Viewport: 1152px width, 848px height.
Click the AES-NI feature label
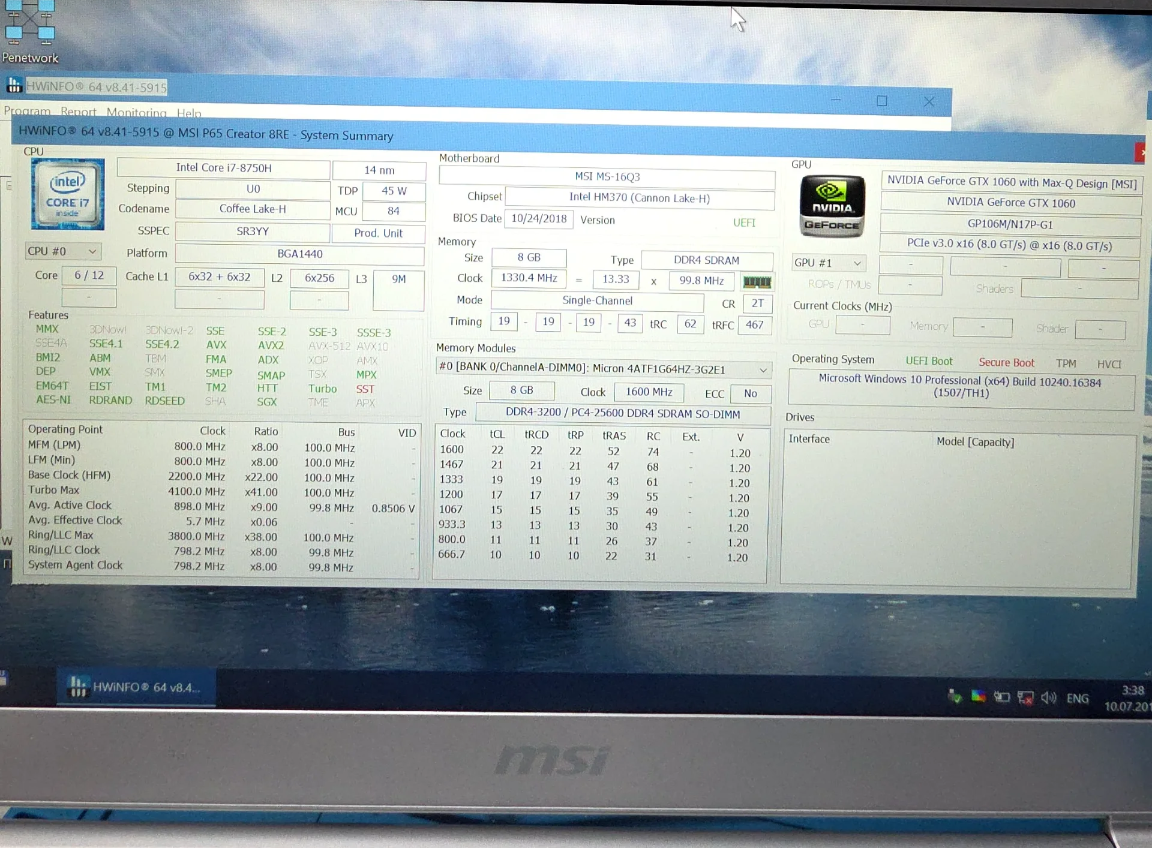54,400
